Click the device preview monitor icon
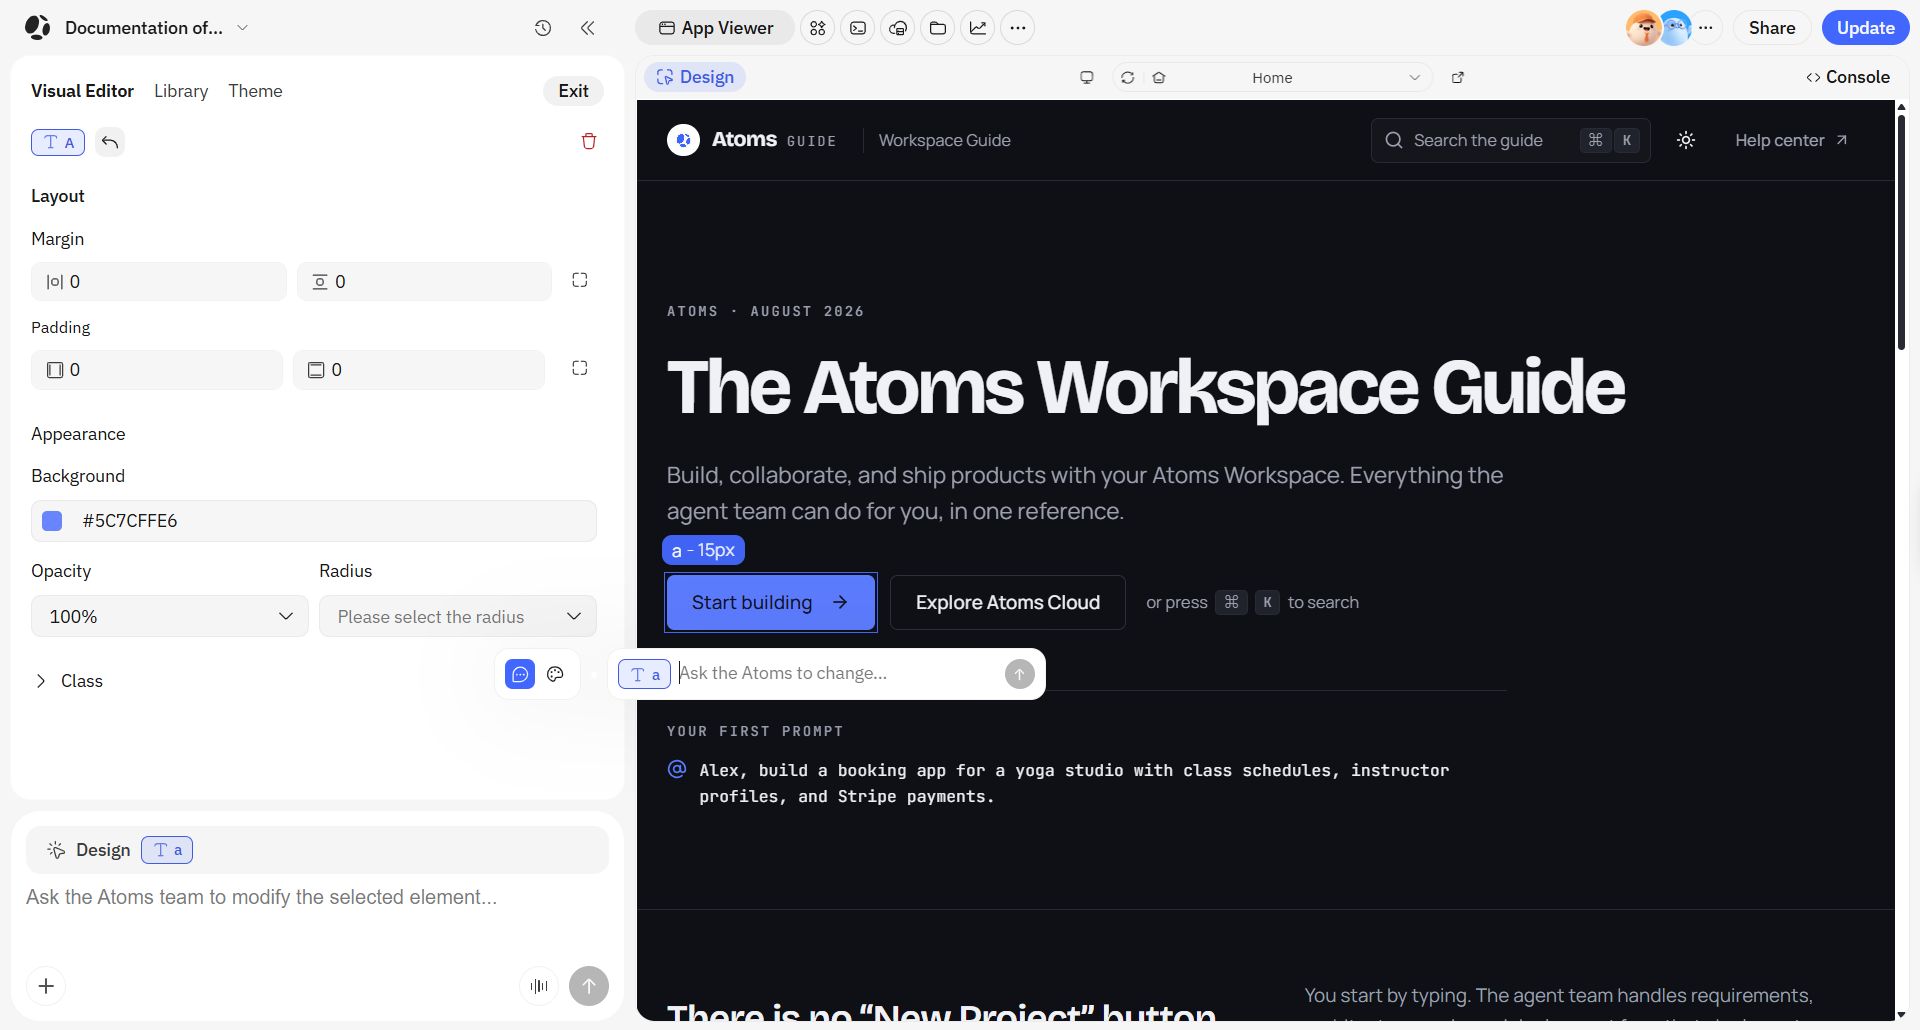 [1087, 77]
